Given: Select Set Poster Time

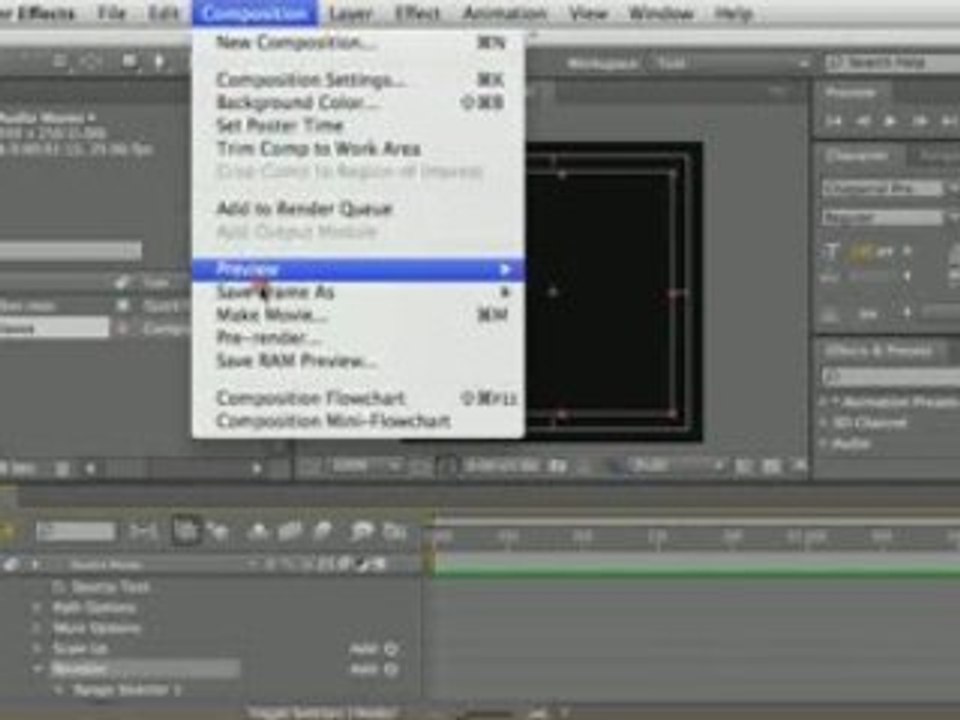Looking at the screenshot, I should pos(358,126).
